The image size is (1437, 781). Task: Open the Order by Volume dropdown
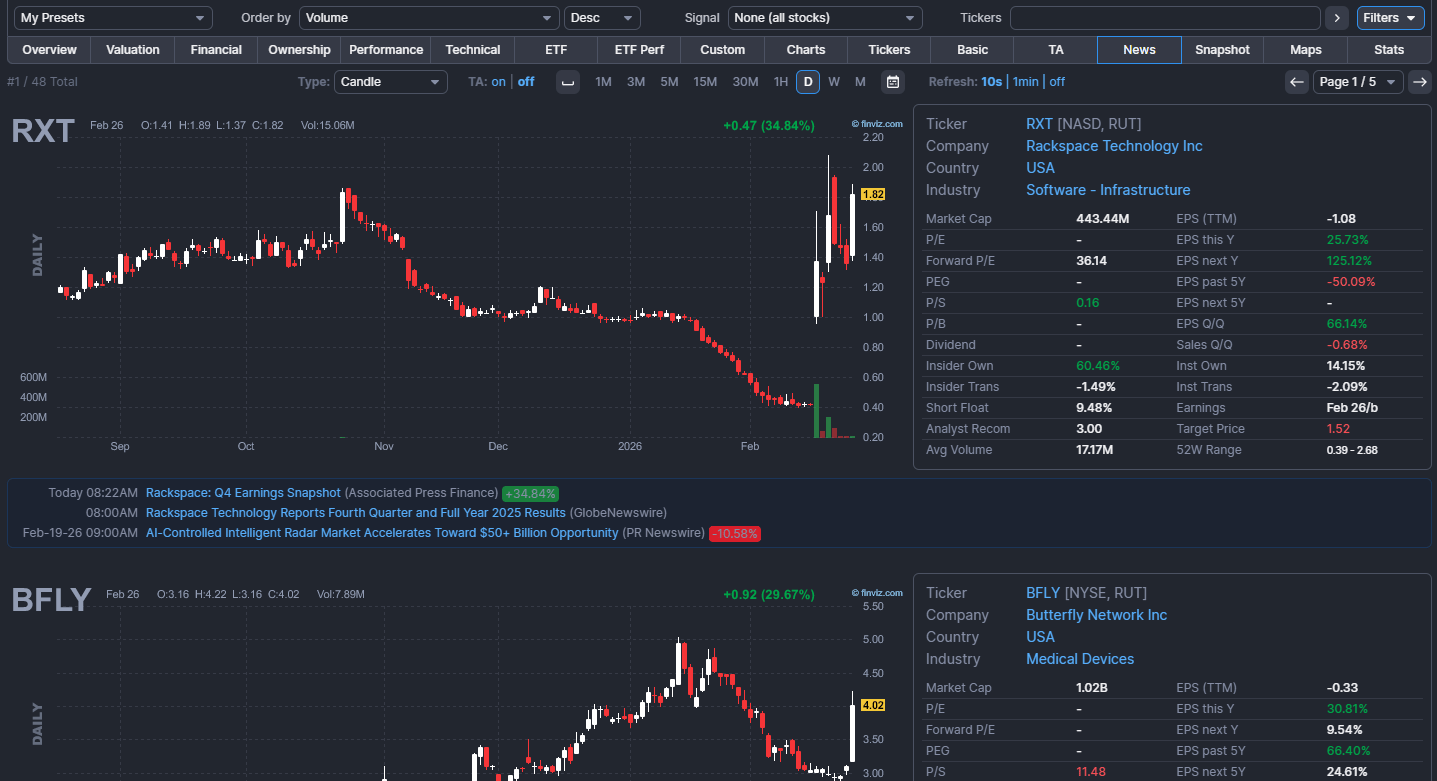pos(429,18)
